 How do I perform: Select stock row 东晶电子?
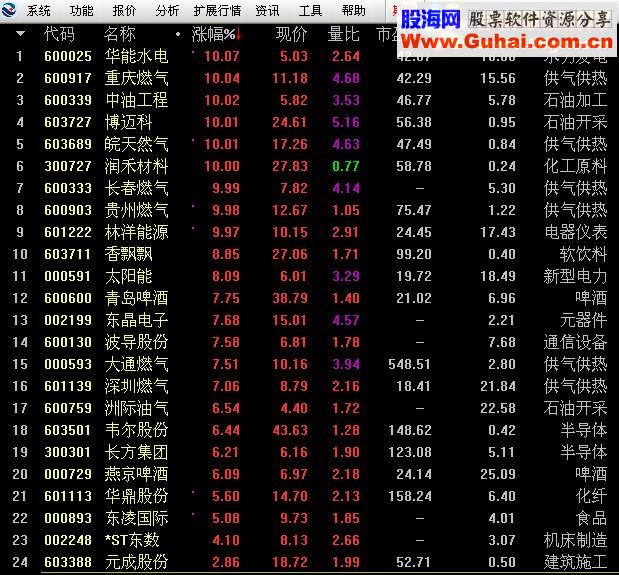(x=310, y=320)
